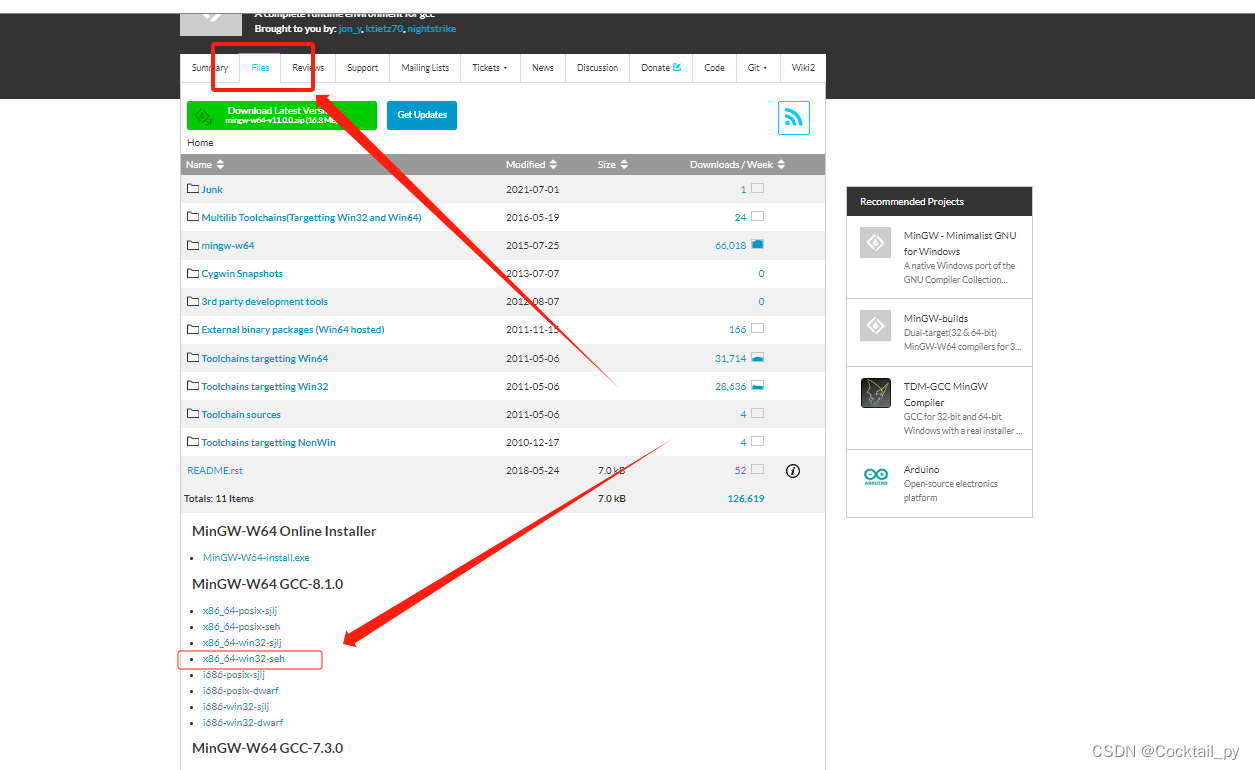
Task: Open the RSS feed icon
Action: 794,118
